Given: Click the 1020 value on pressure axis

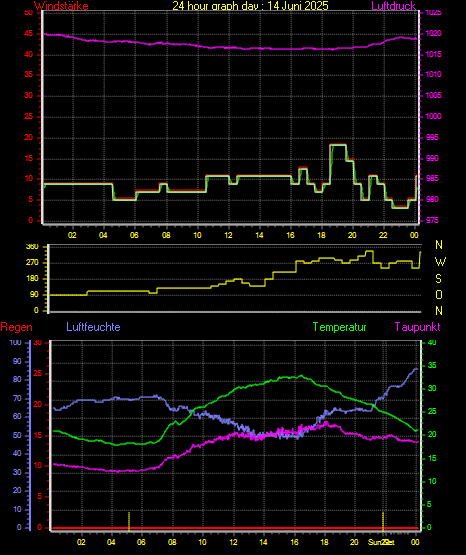Looking at the screenshot, I should tap(433, 33).
